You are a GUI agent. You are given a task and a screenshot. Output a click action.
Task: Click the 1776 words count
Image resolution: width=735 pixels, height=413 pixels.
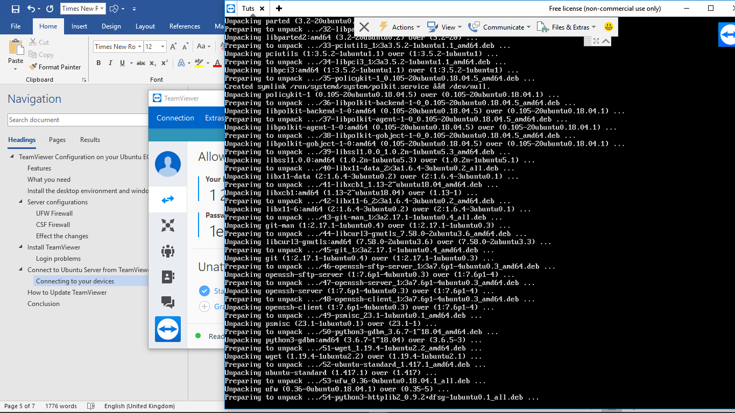61,406
